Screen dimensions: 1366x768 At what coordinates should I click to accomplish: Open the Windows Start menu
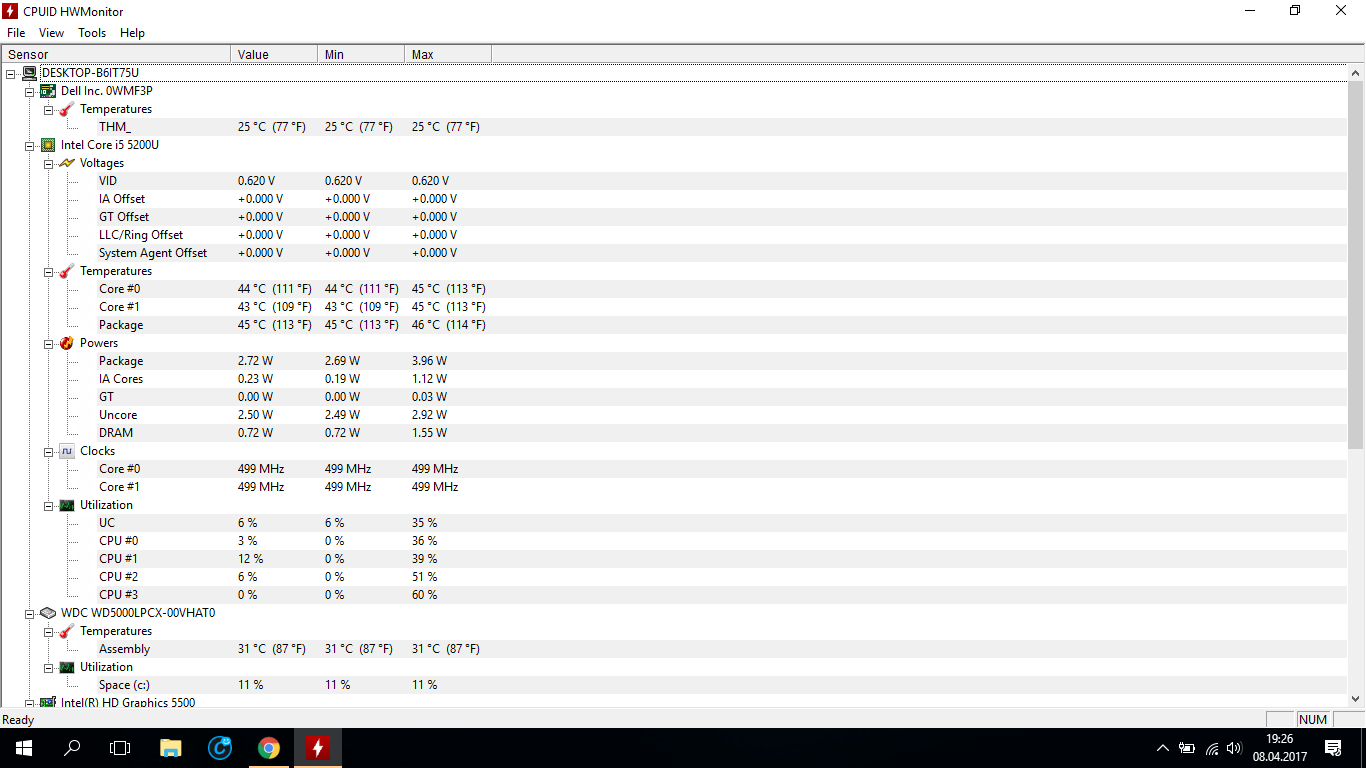[23, 748]
